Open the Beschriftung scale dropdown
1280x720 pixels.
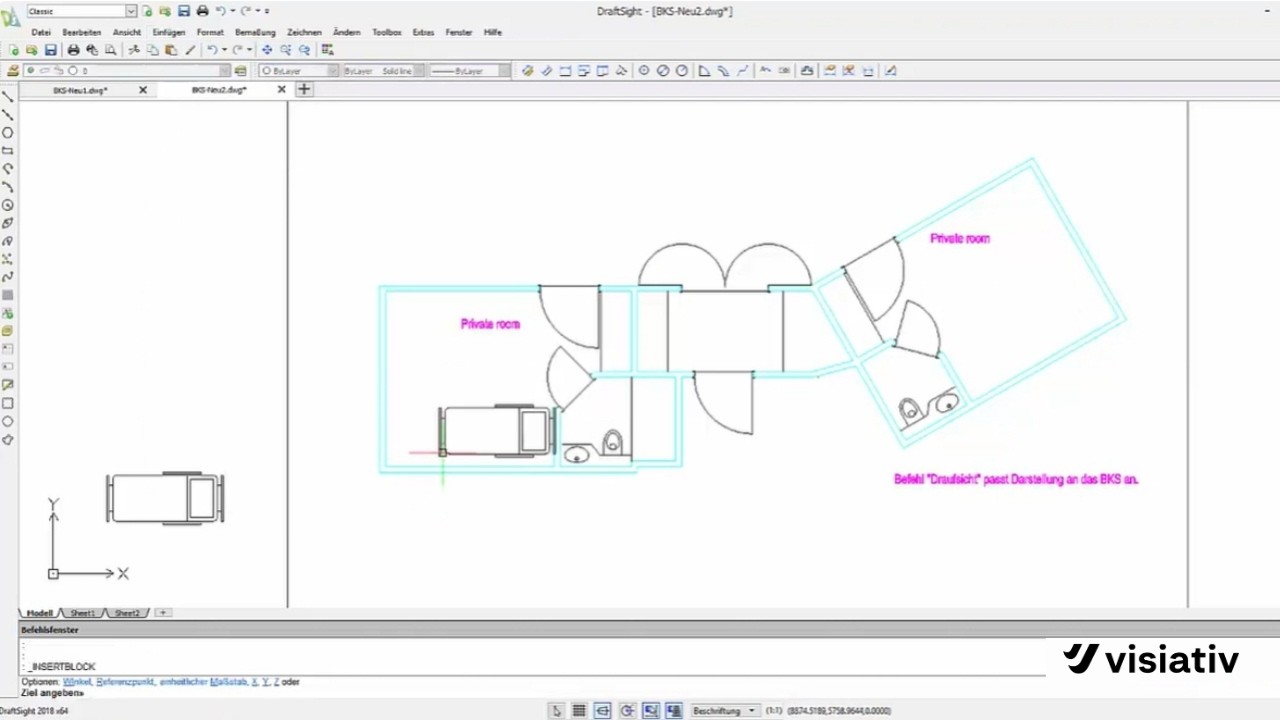[x=724, y=711]
